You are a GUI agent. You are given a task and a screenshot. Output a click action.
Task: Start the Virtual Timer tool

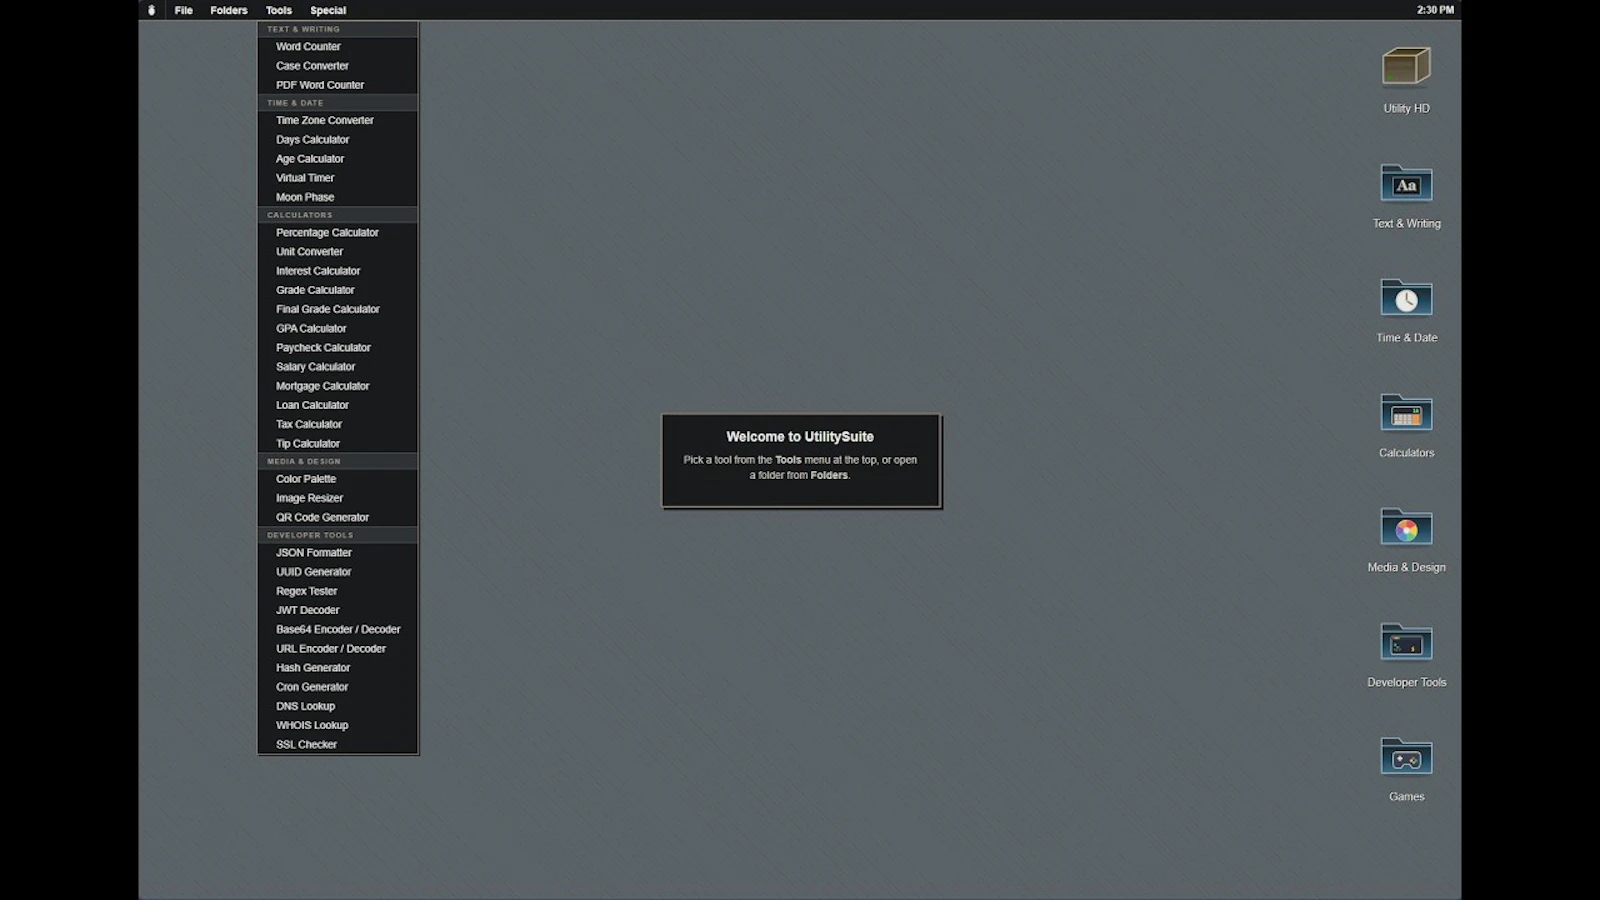(x=338, y=178)
